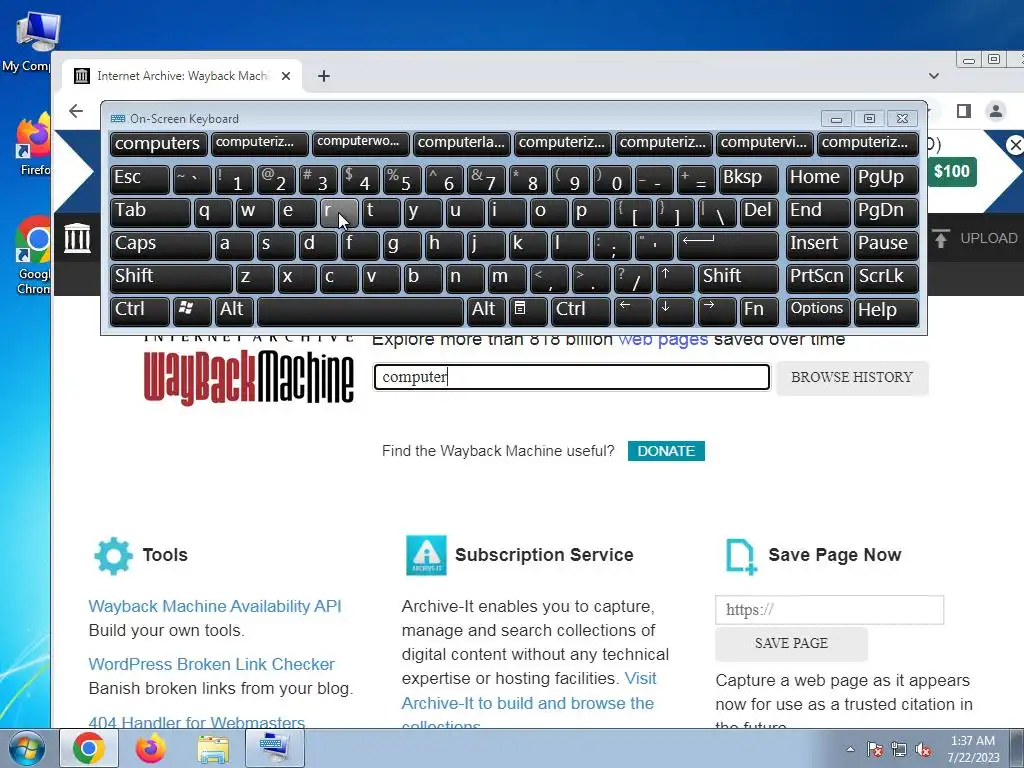This screenshot has width=1024, height=768.
Task: Open a new browser tab
Action: (x=324, y=76)
